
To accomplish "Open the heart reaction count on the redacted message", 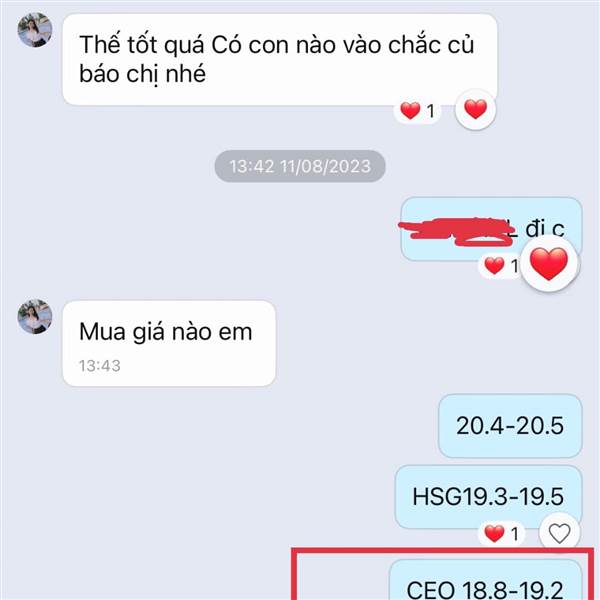I will click(501, 266).
